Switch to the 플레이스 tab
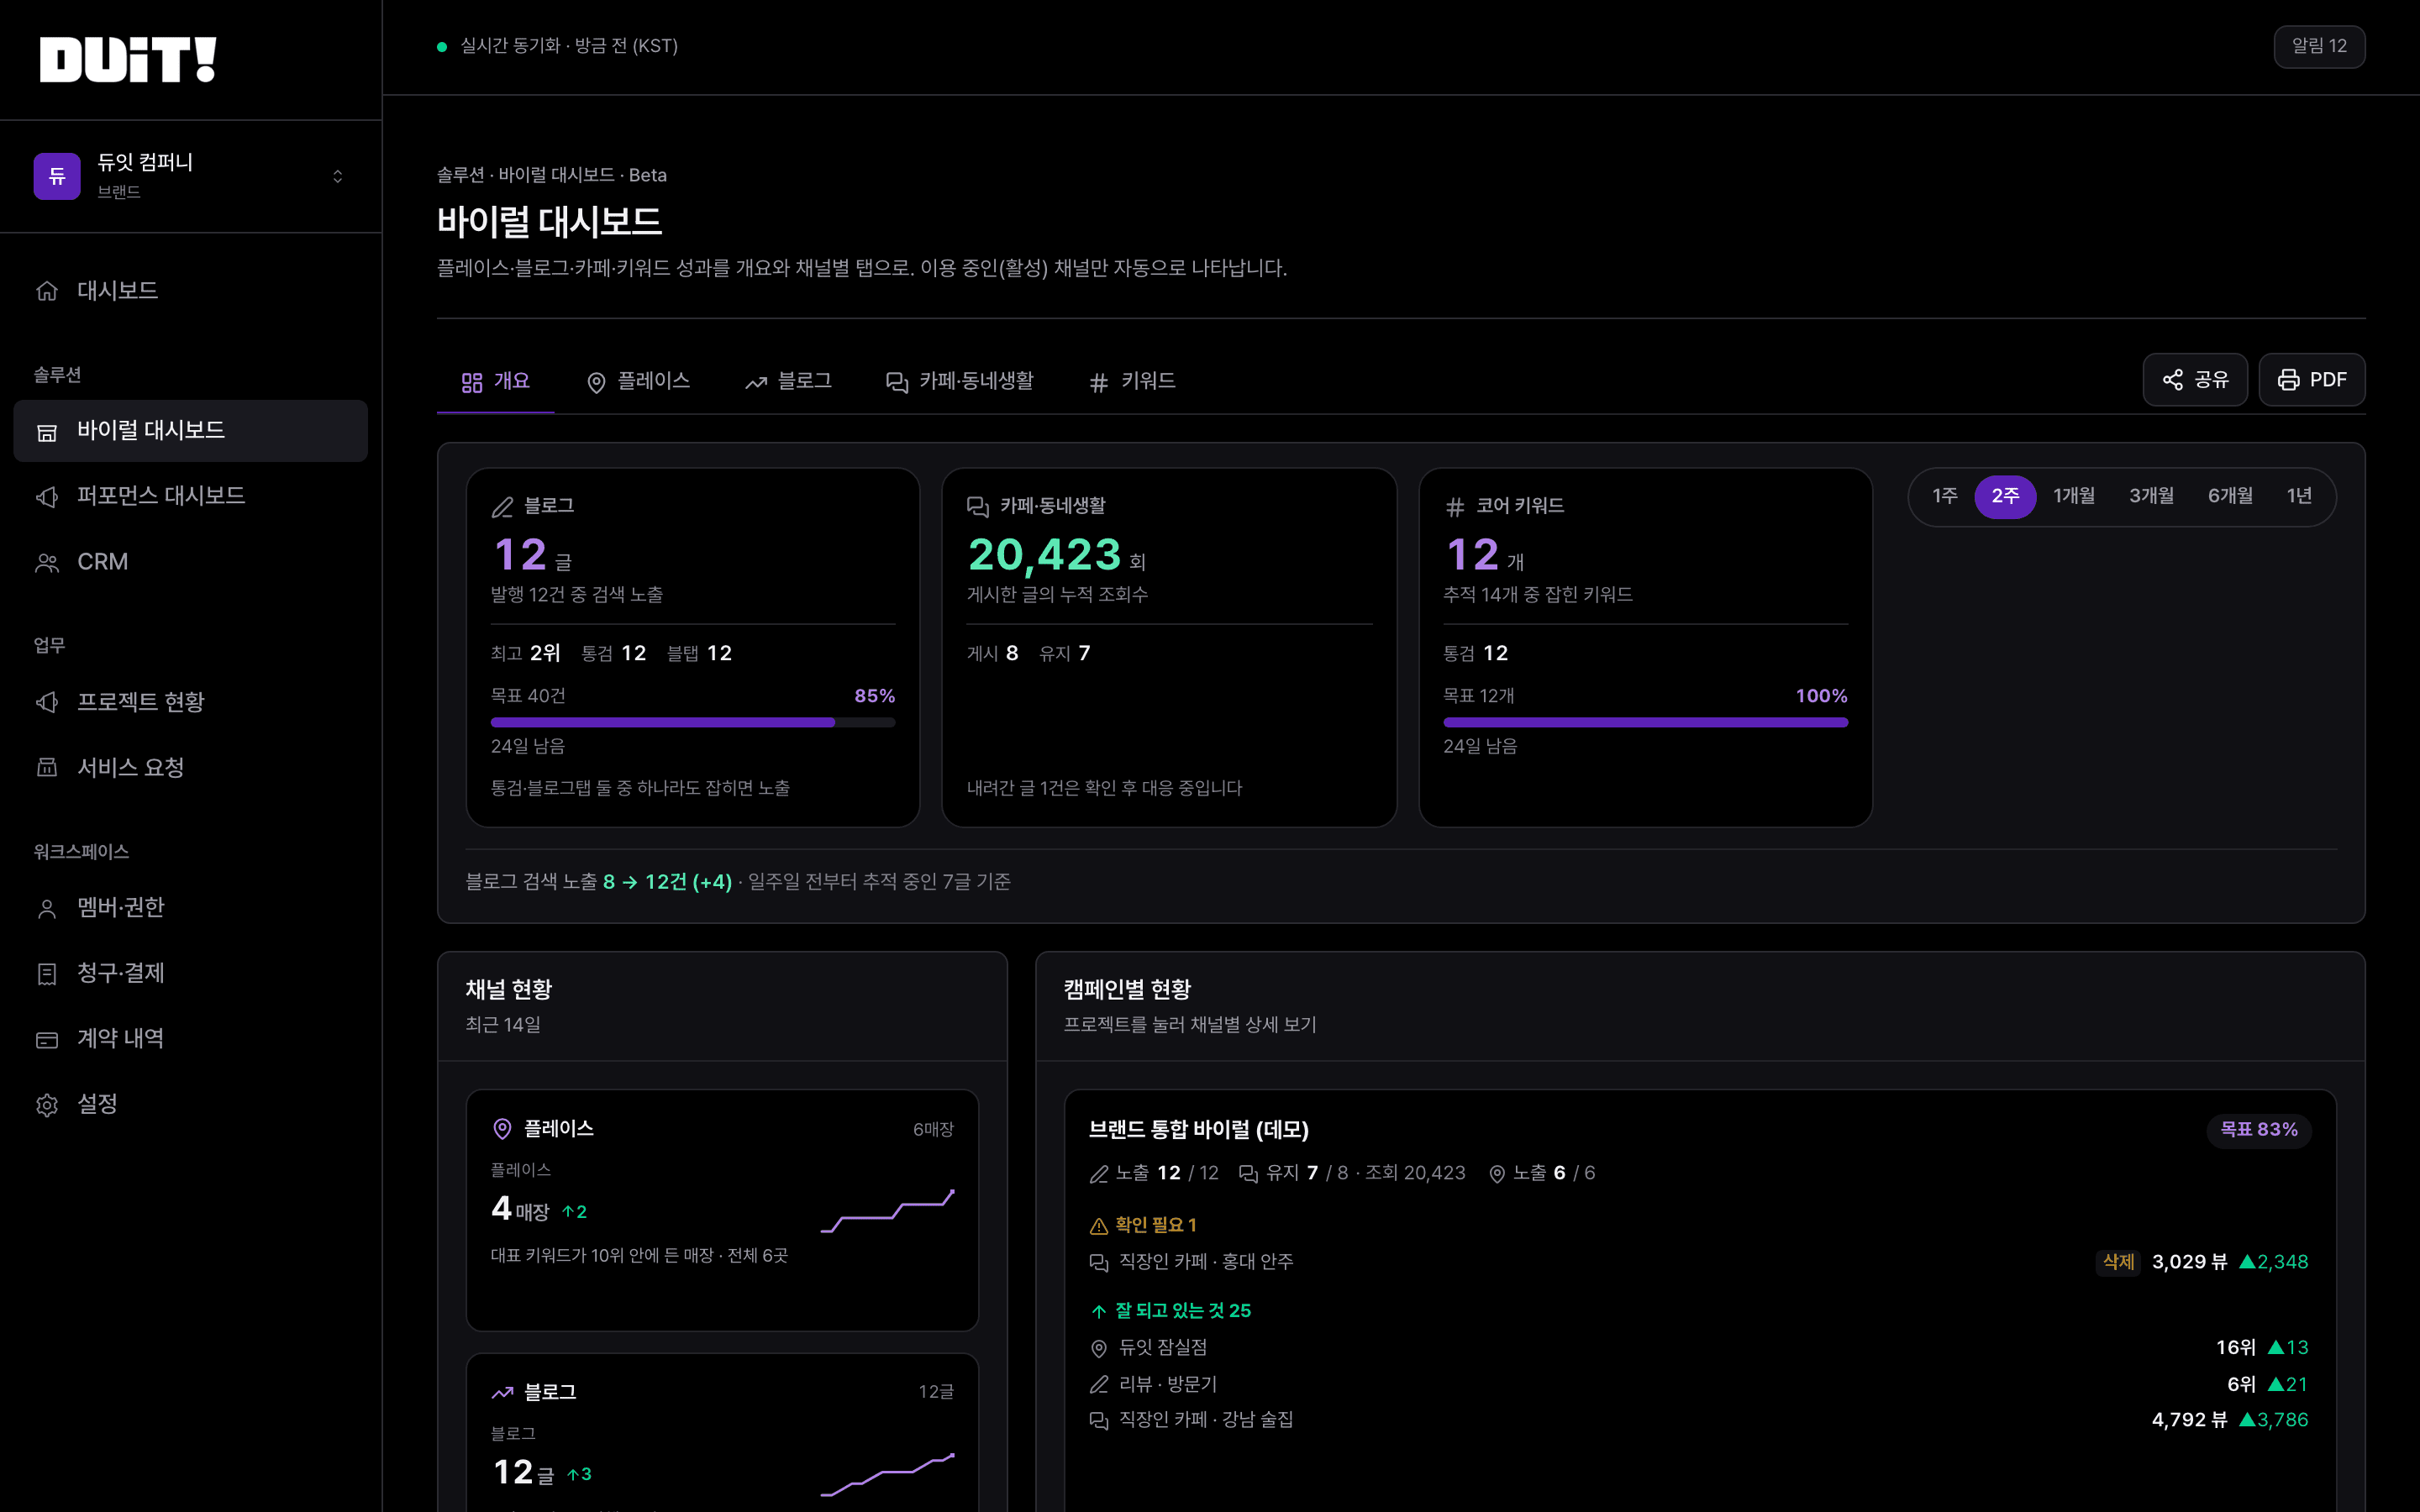The image size is (2420, 1512). (x=638, y=381)
